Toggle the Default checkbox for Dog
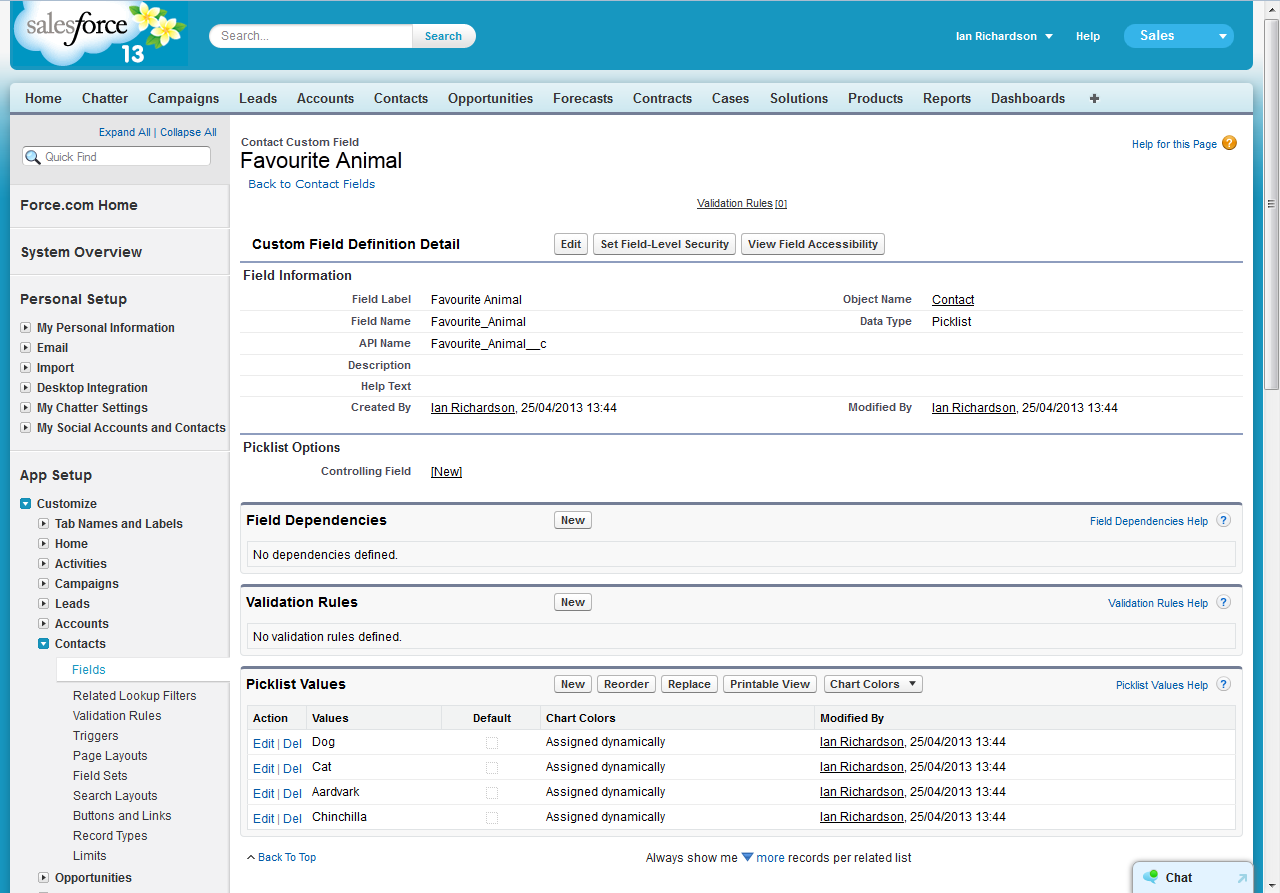Screen dimensions: 1280x893 (491, 743)
